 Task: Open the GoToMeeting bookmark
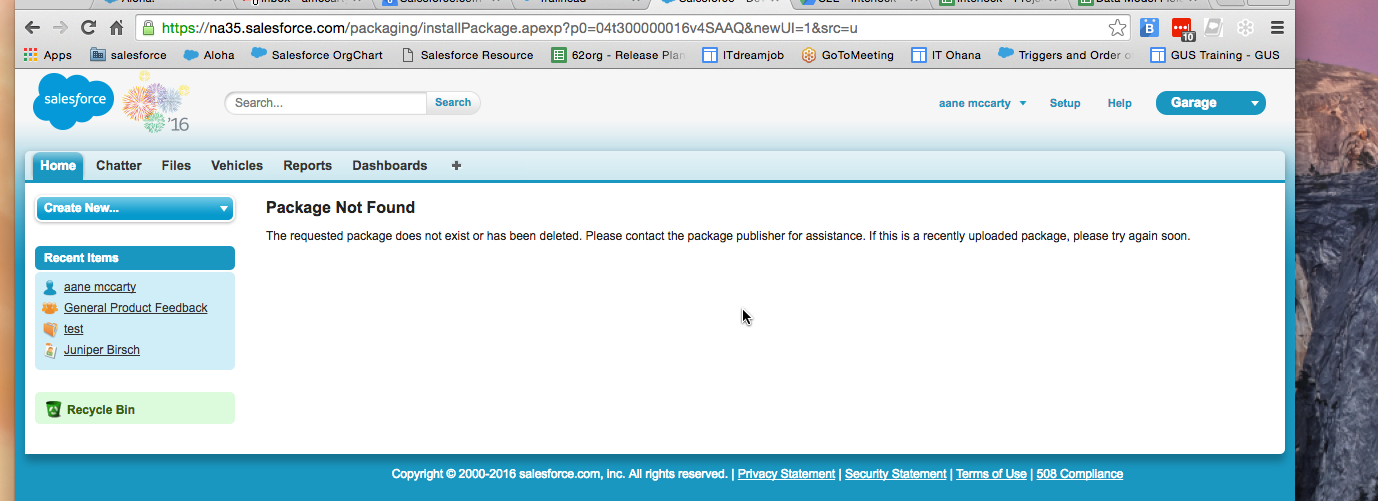click(848, 55)
